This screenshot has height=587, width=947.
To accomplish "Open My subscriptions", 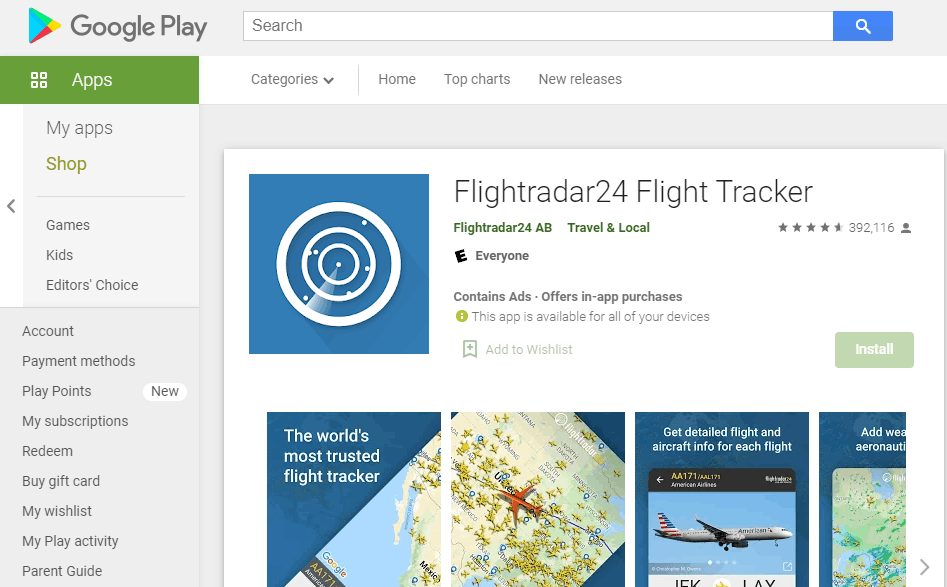I will (75, 421).
